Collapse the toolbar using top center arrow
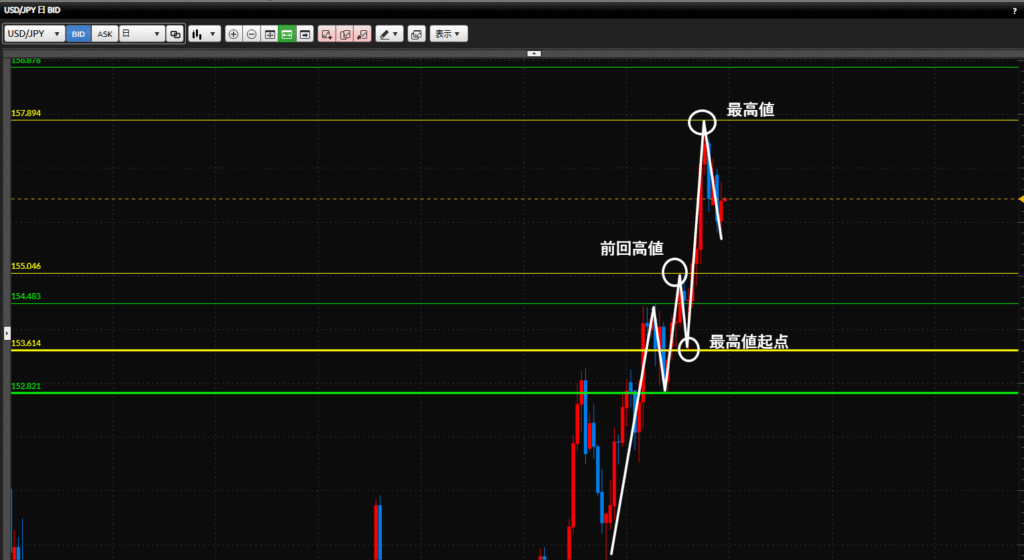Image resolution: width=1024 pixels, height=560 pixels. pyautogui.click(x=533, y=53)
